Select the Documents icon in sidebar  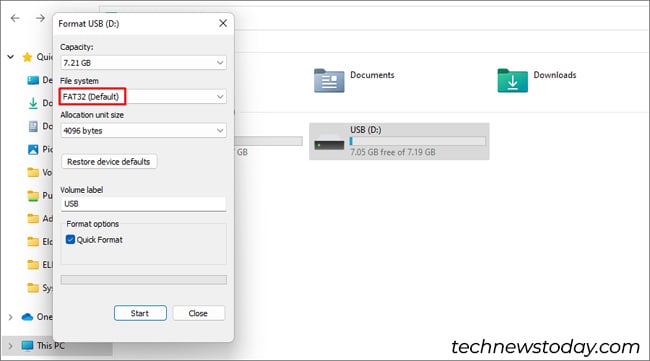pos(33,126)
